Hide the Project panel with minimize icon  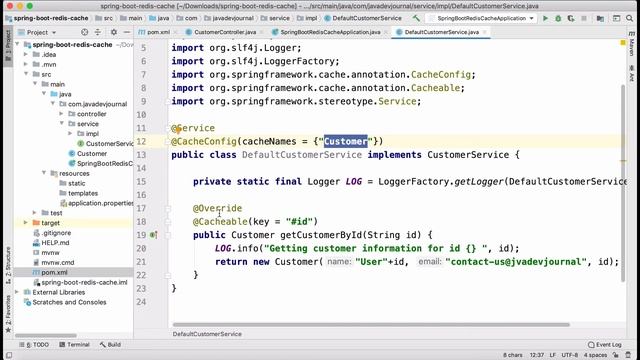coord(127,32)
